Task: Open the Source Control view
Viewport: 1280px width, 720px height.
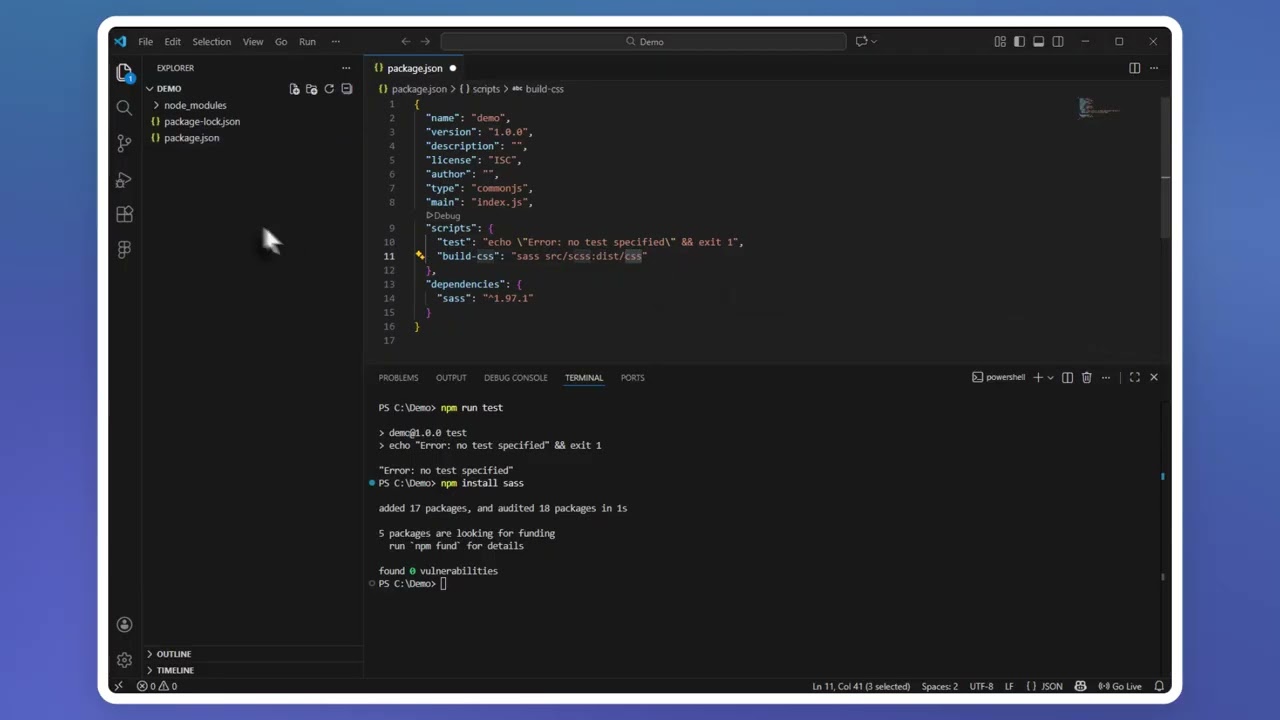Action: (124, 143)
